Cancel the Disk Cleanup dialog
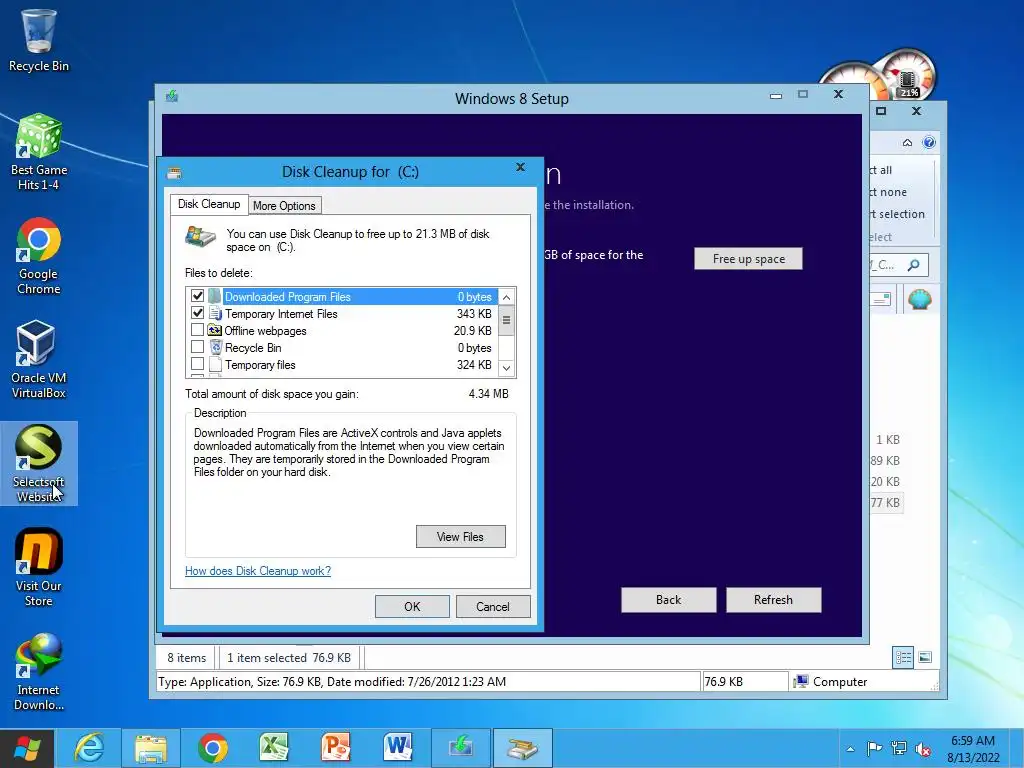Screen dimensions: 1024x768 (x=492, y=607)
